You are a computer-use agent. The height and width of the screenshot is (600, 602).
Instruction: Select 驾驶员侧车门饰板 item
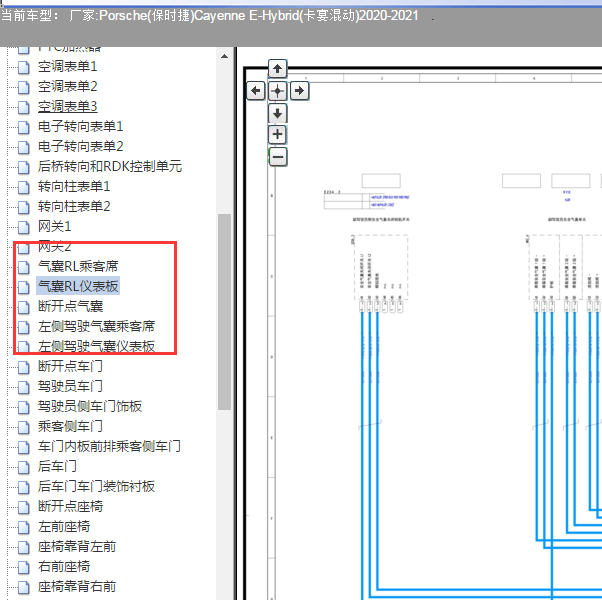90,406
